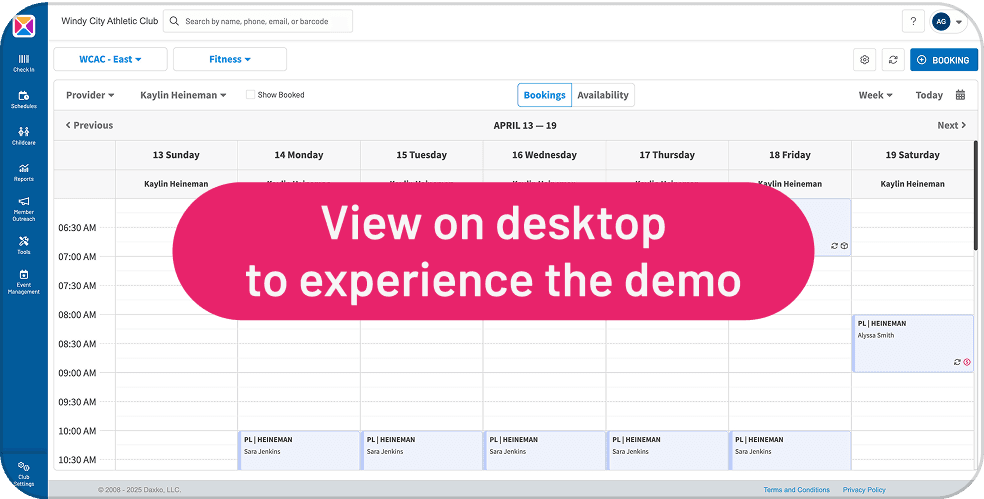
Task: Click the help question mark icon
Action: point(913,21)
